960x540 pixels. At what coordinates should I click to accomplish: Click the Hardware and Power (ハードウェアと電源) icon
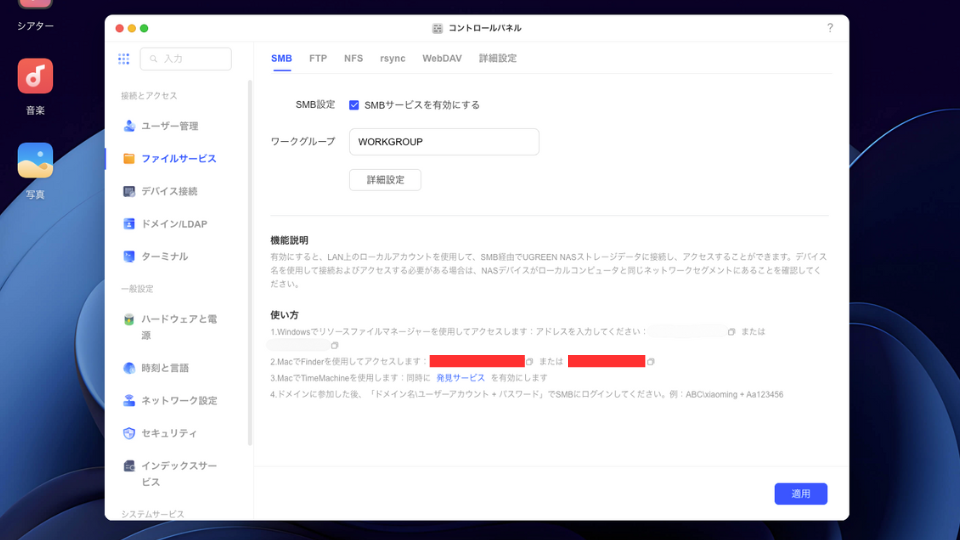coord(129,320)
